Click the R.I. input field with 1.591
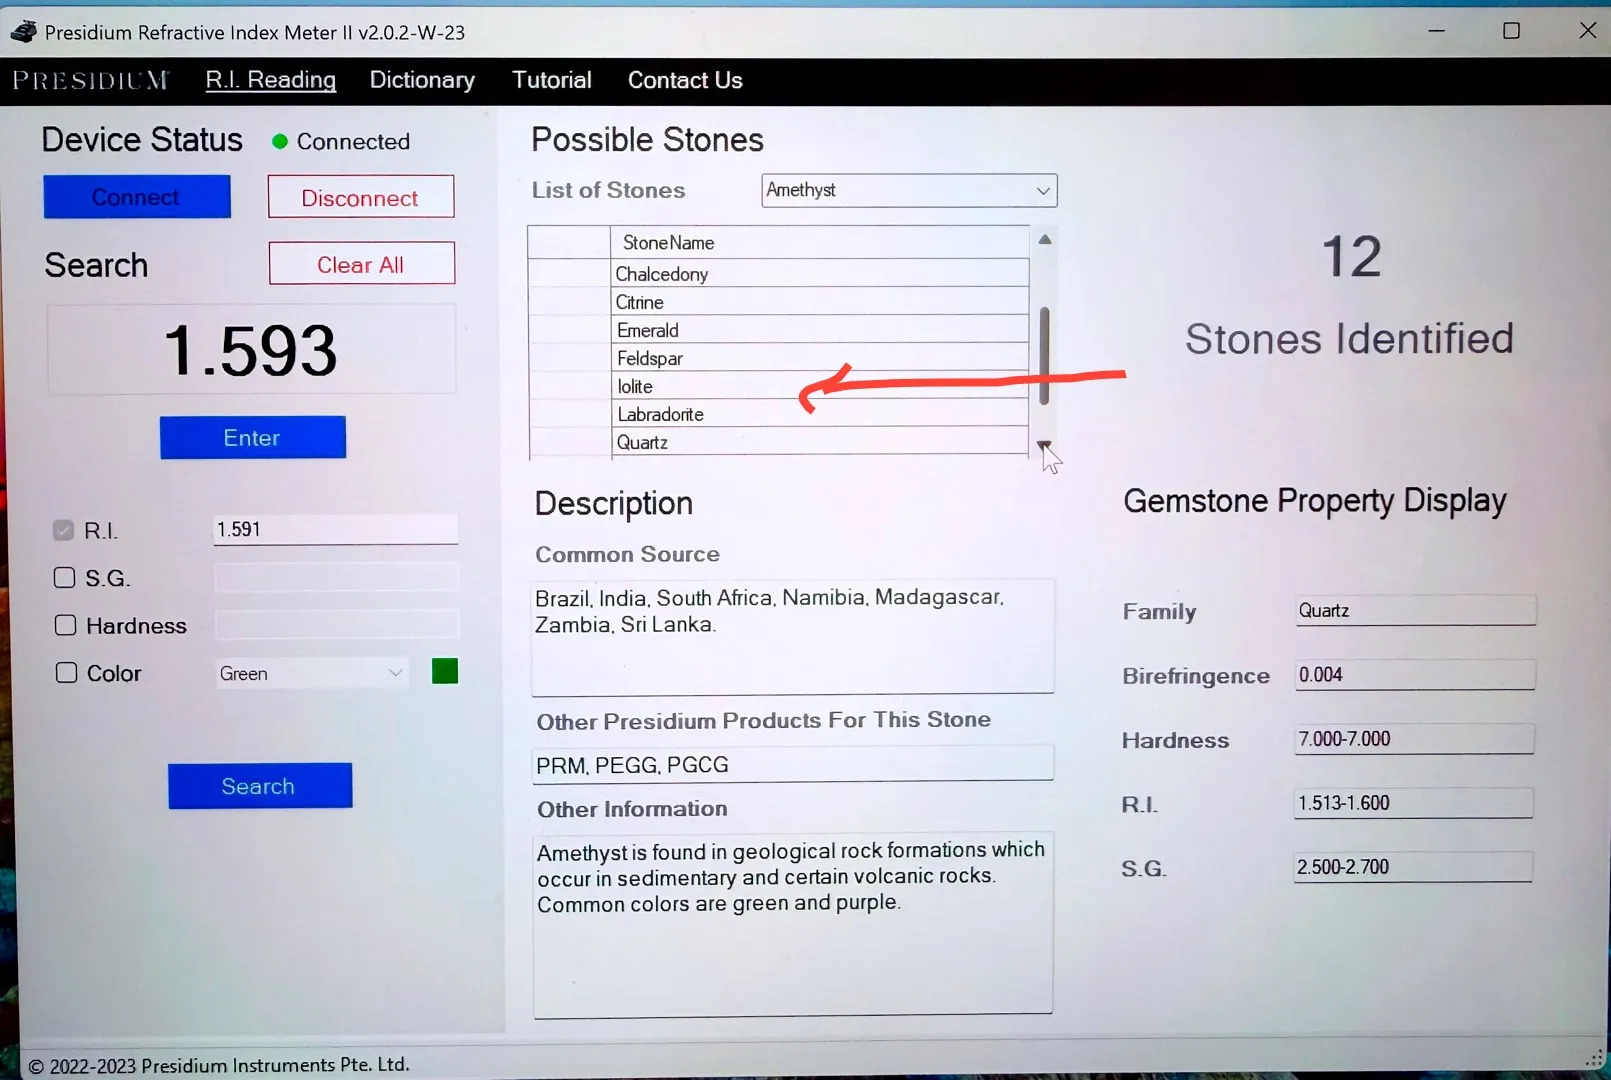This screenshot has height=1080, width=1611. [x=335, y=530]
